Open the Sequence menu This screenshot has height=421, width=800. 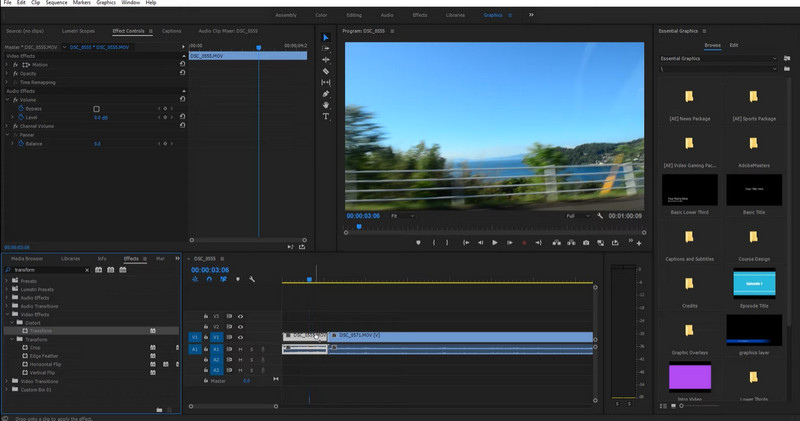click(x=56, y=3)
